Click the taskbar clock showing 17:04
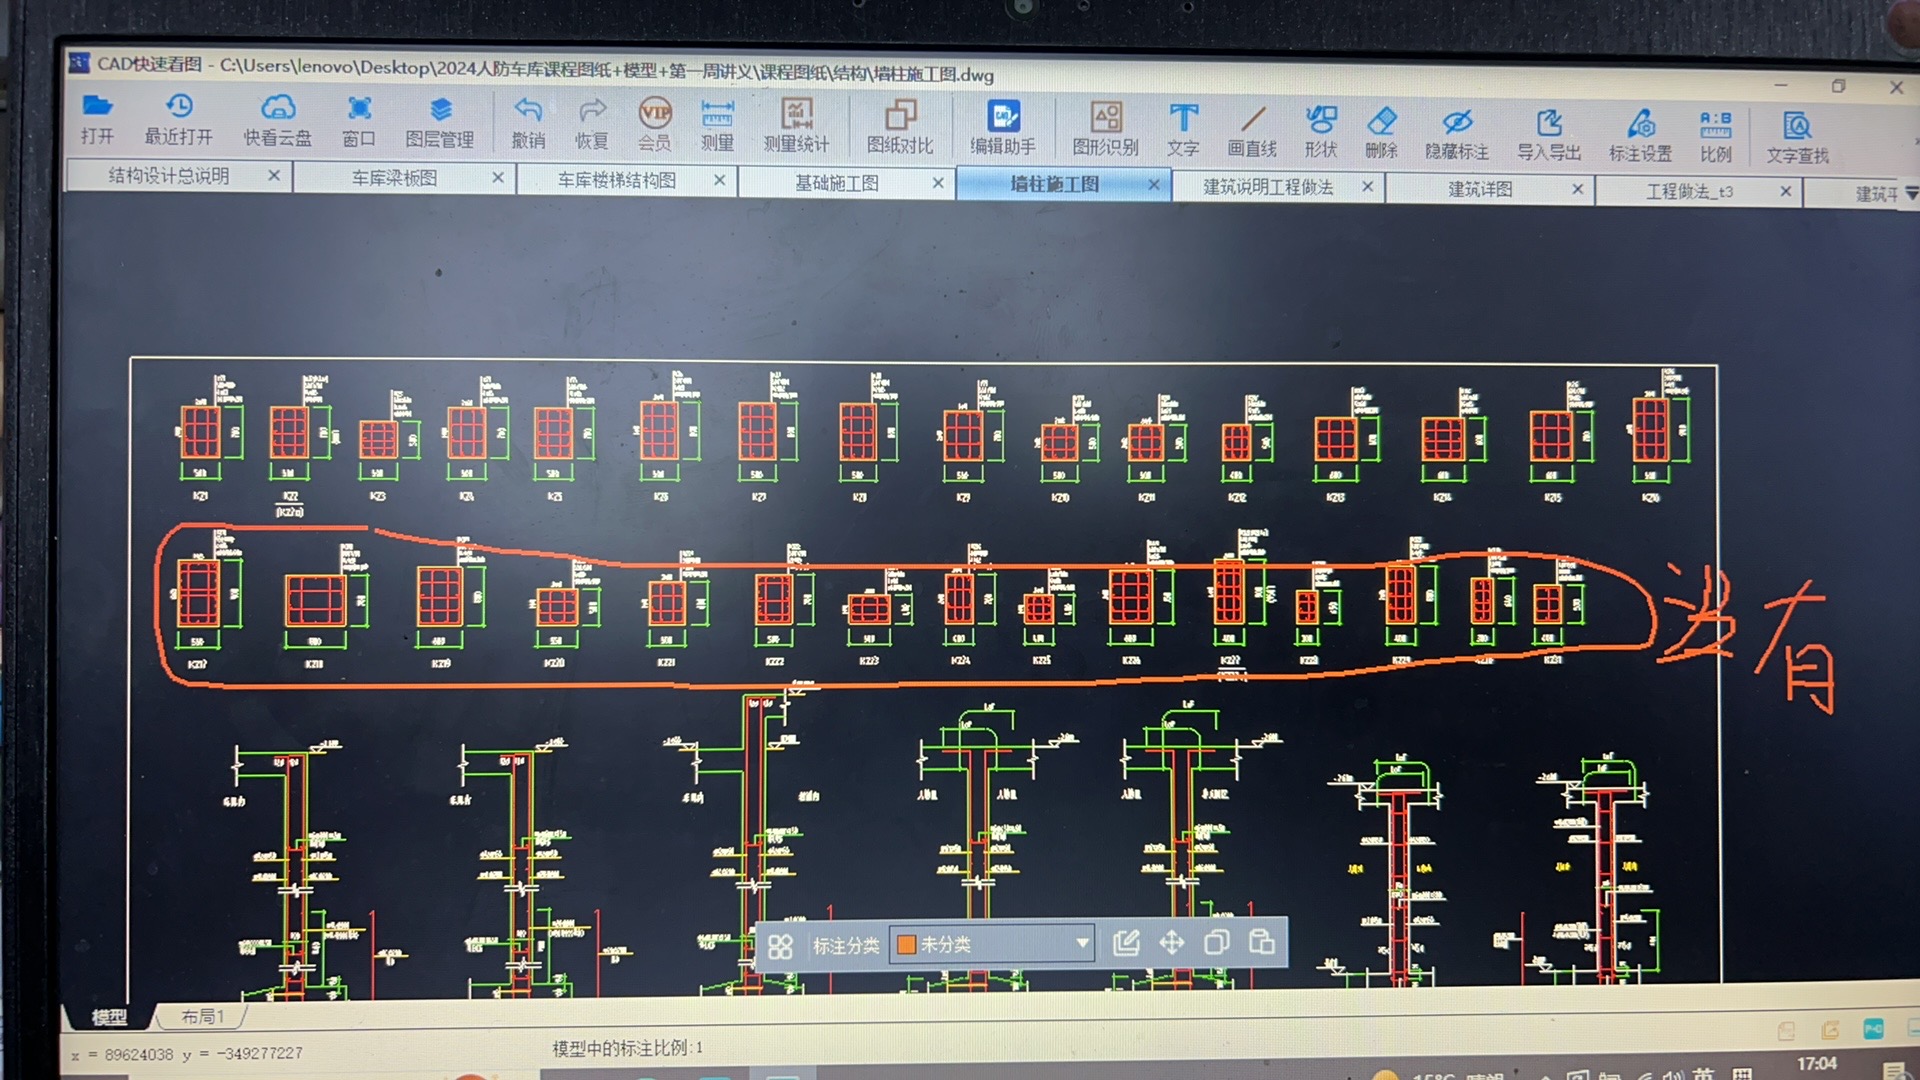 pyautogui.click(x=1816, y=1064)
